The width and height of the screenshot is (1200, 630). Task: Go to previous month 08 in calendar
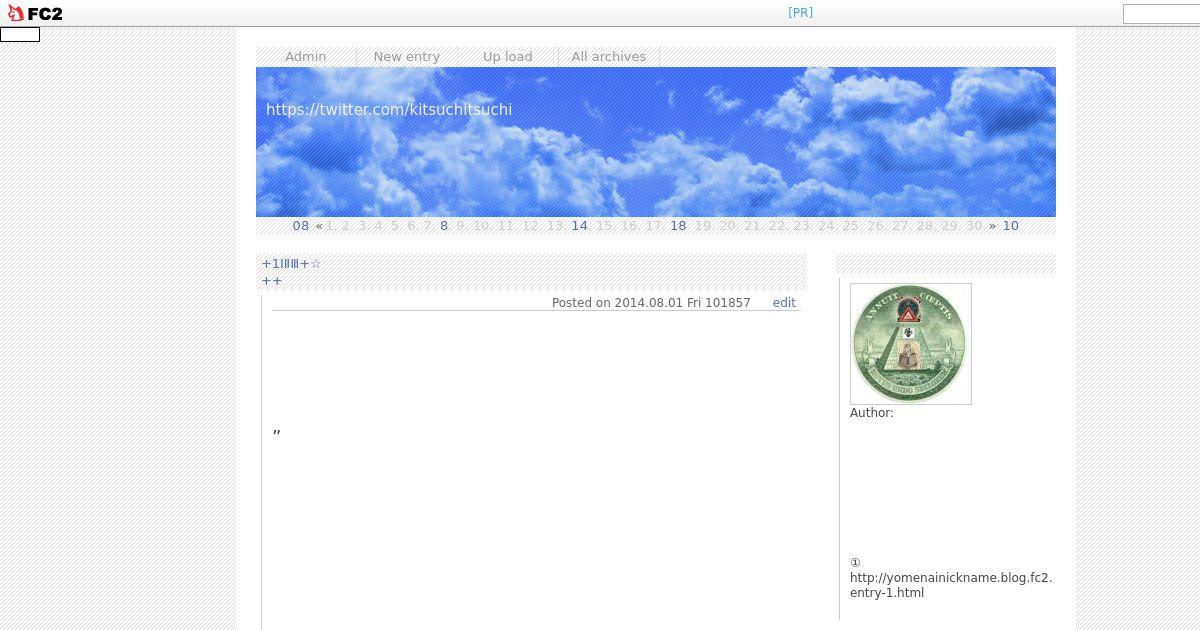coord(301,226)
